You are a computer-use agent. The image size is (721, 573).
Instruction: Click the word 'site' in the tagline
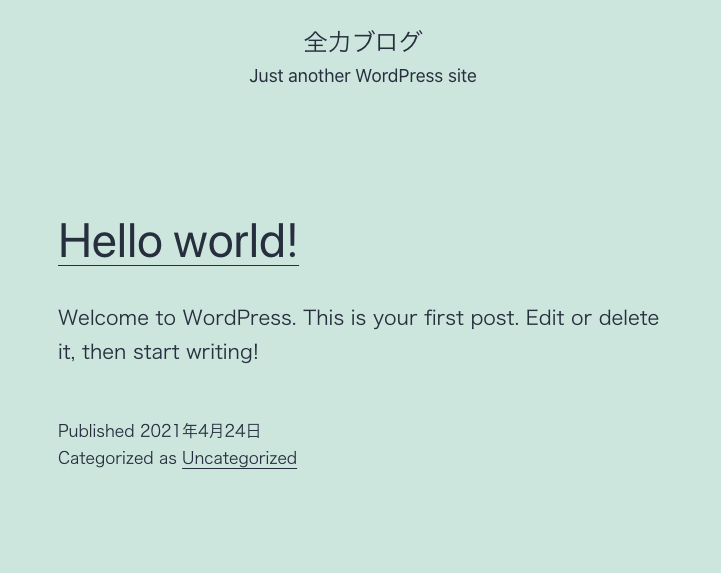(462, 76)
